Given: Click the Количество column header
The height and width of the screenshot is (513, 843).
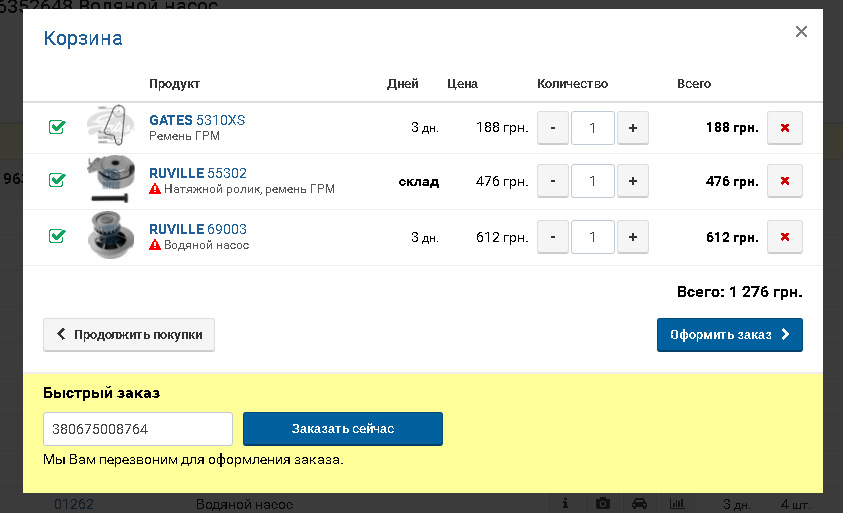Looking at the screenshot, I should (573, 84).
